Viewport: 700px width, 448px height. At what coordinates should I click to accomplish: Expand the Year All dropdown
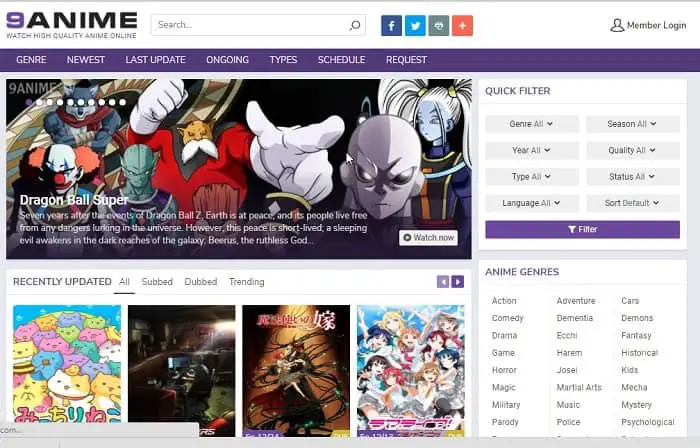pos(532,150)
